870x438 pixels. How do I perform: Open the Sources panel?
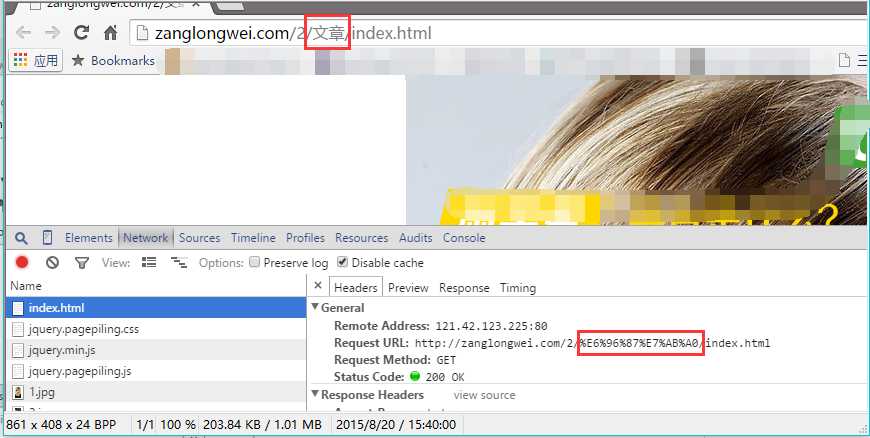[x=199, y=238]
